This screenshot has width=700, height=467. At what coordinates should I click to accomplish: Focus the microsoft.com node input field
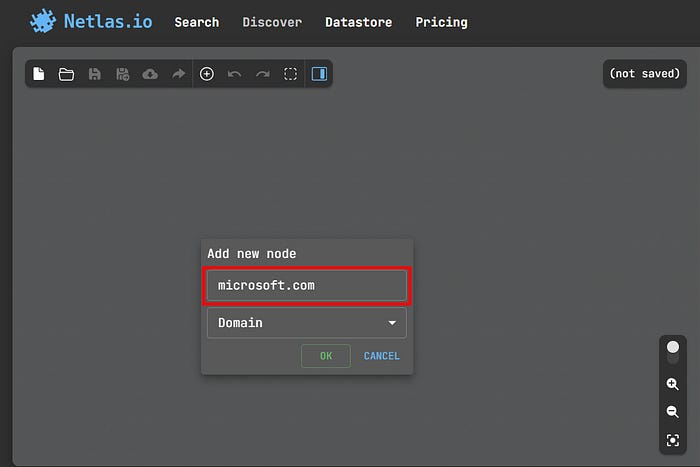tap(307, 285)
